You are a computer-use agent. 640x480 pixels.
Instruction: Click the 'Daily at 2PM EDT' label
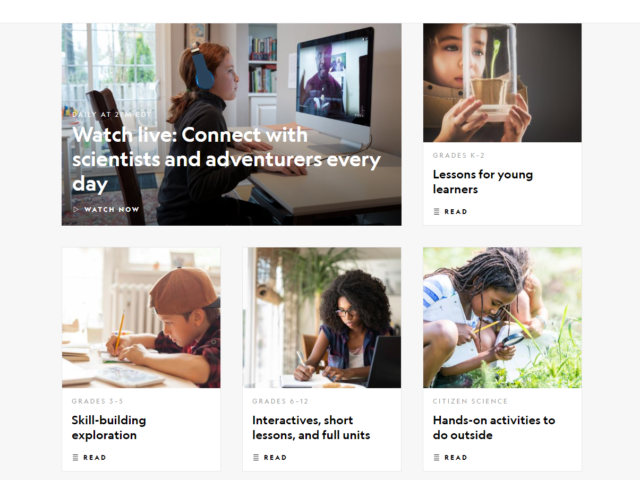pos(111,115)
